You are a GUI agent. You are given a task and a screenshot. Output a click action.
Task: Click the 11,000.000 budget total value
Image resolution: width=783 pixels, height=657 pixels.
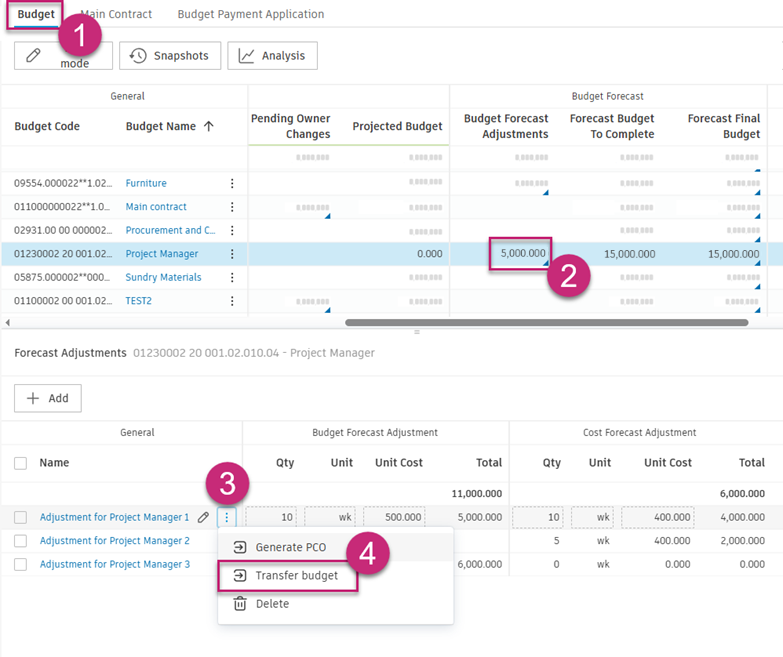tap(476, 494)
